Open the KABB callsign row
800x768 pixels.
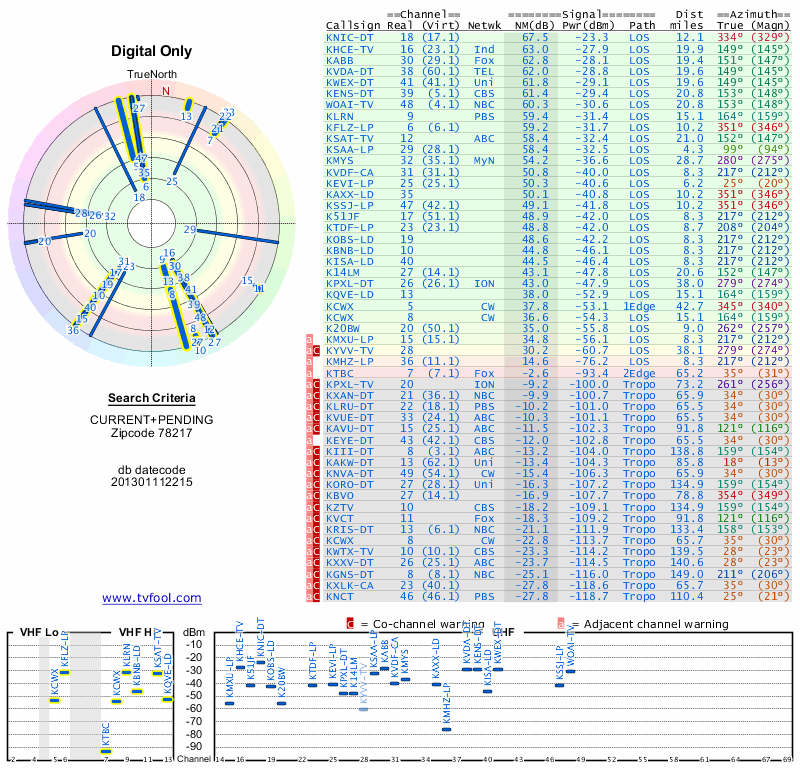(x=339, y=61)
